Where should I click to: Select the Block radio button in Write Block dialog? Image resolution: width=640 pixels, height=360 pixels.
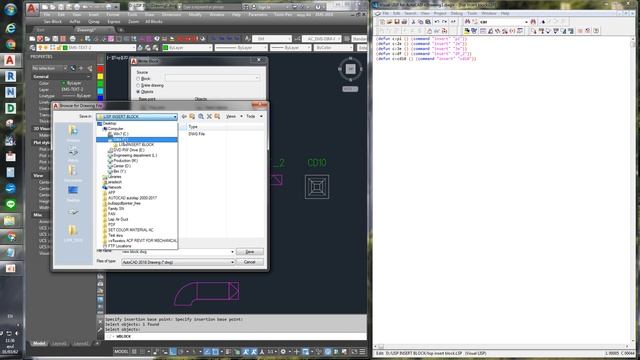(138, 79)
